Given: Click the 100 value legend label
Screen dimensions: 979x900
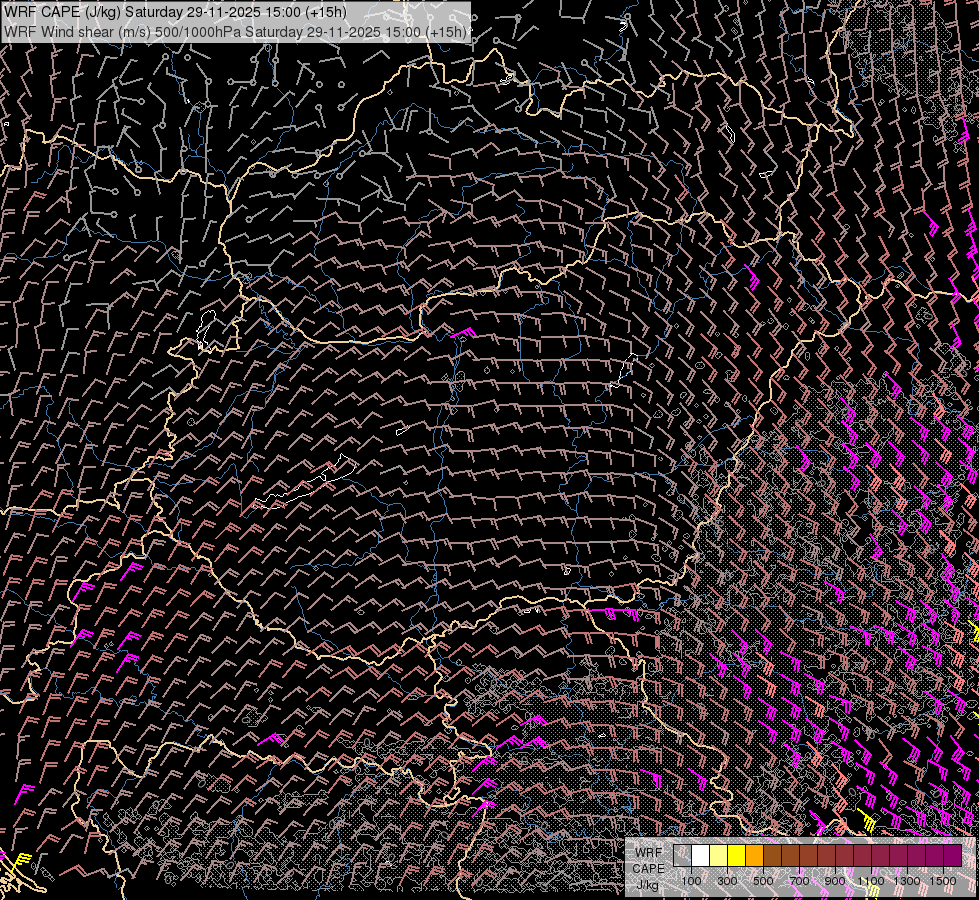Looking at the screenshot, I should tap(691, 881).
